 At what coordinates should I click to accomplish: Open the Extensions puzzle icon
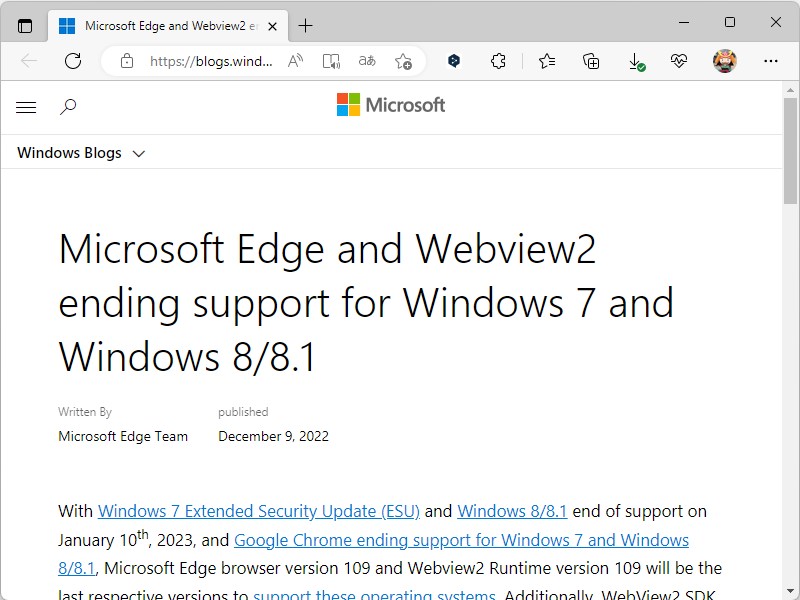[498, 60]
